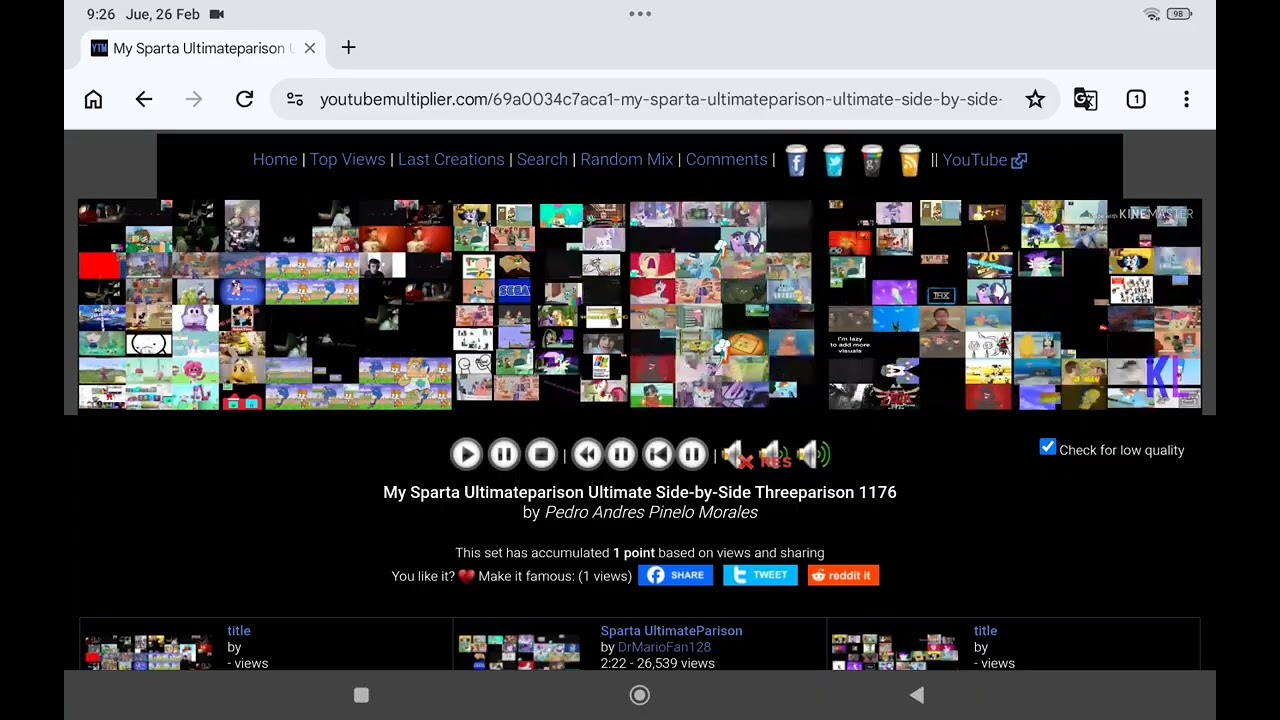Close the 'My Sparta Ultimateparison' tab
The width and height of the screenshot is (1280, 720).
[310, 48]
